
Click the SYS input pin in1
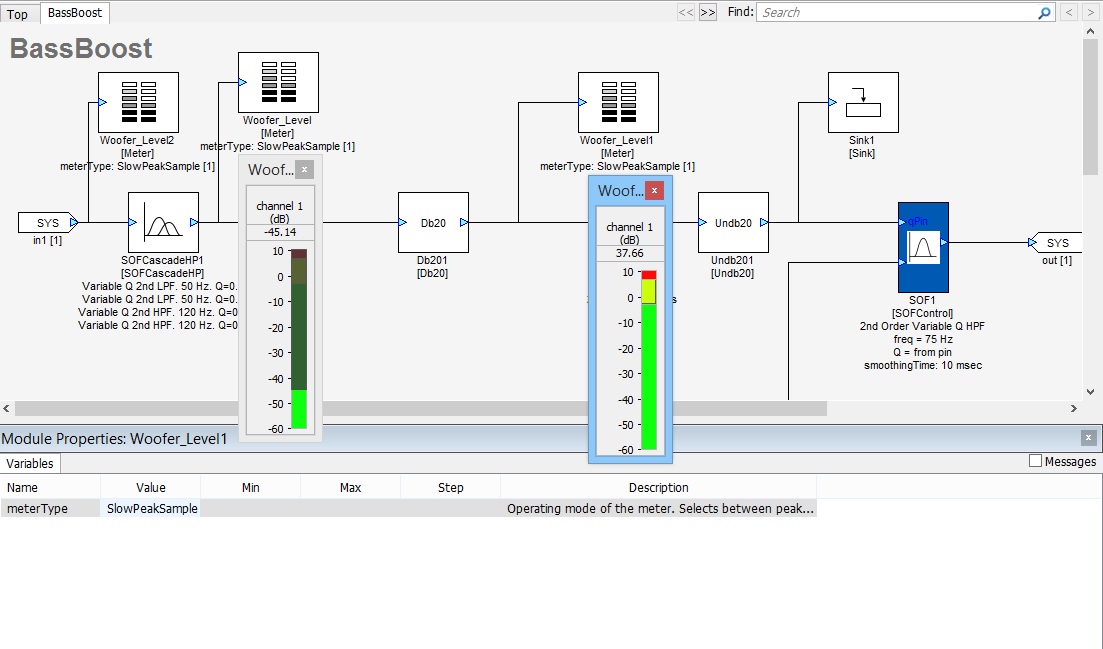(47, 222)
